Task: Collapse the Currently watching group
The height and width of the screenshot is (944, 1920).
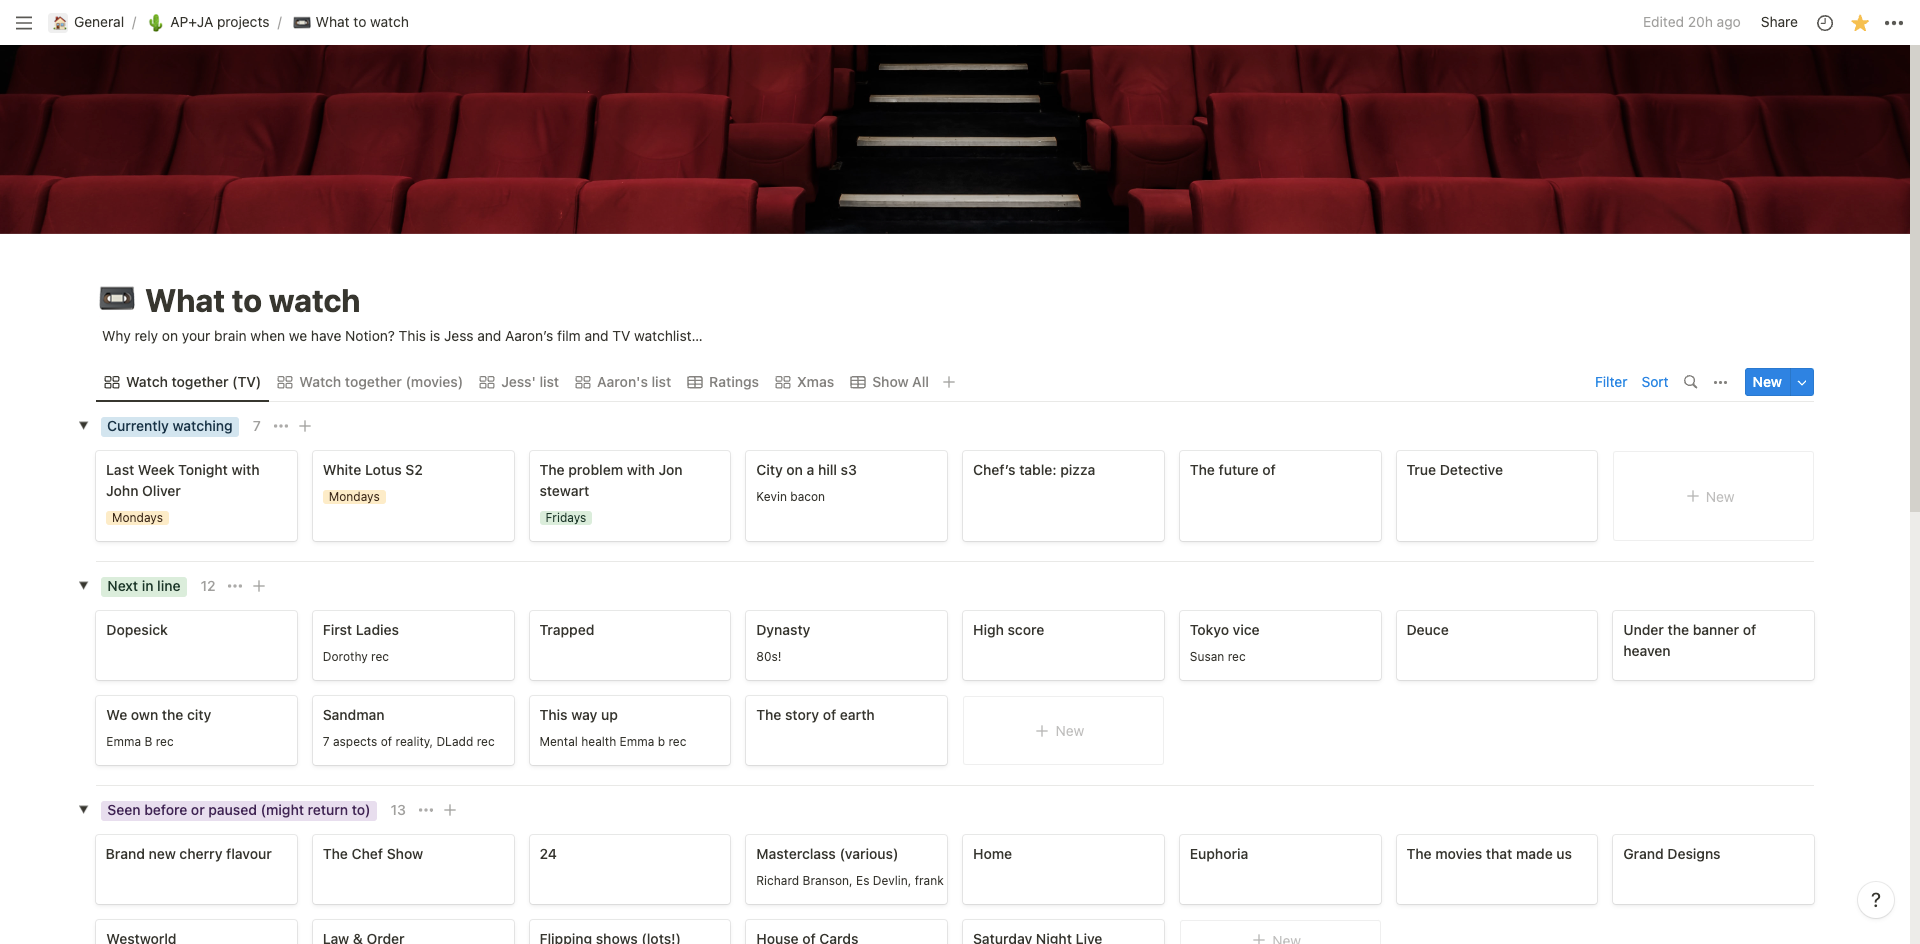Action: [x=84, y=425]
